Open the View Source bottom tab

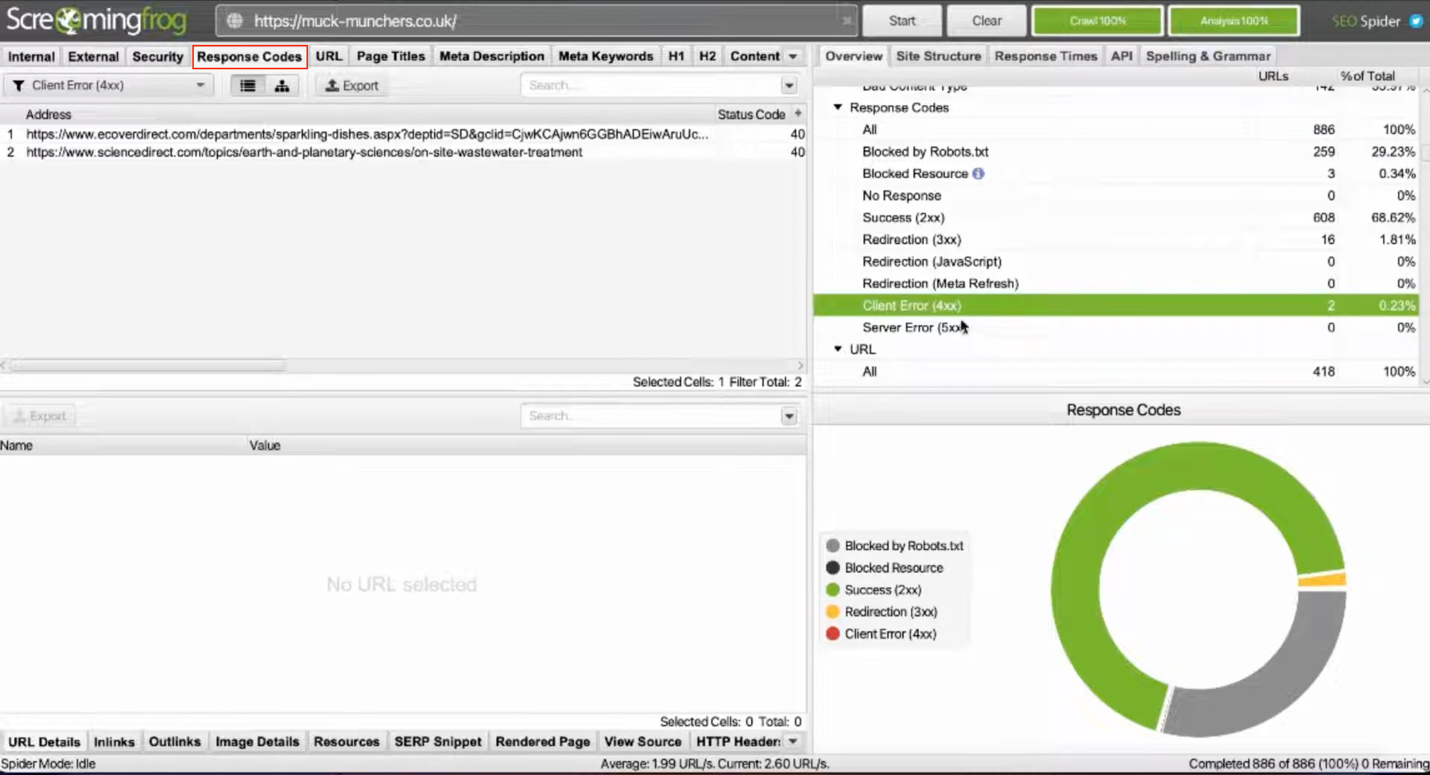pos(643,742)
